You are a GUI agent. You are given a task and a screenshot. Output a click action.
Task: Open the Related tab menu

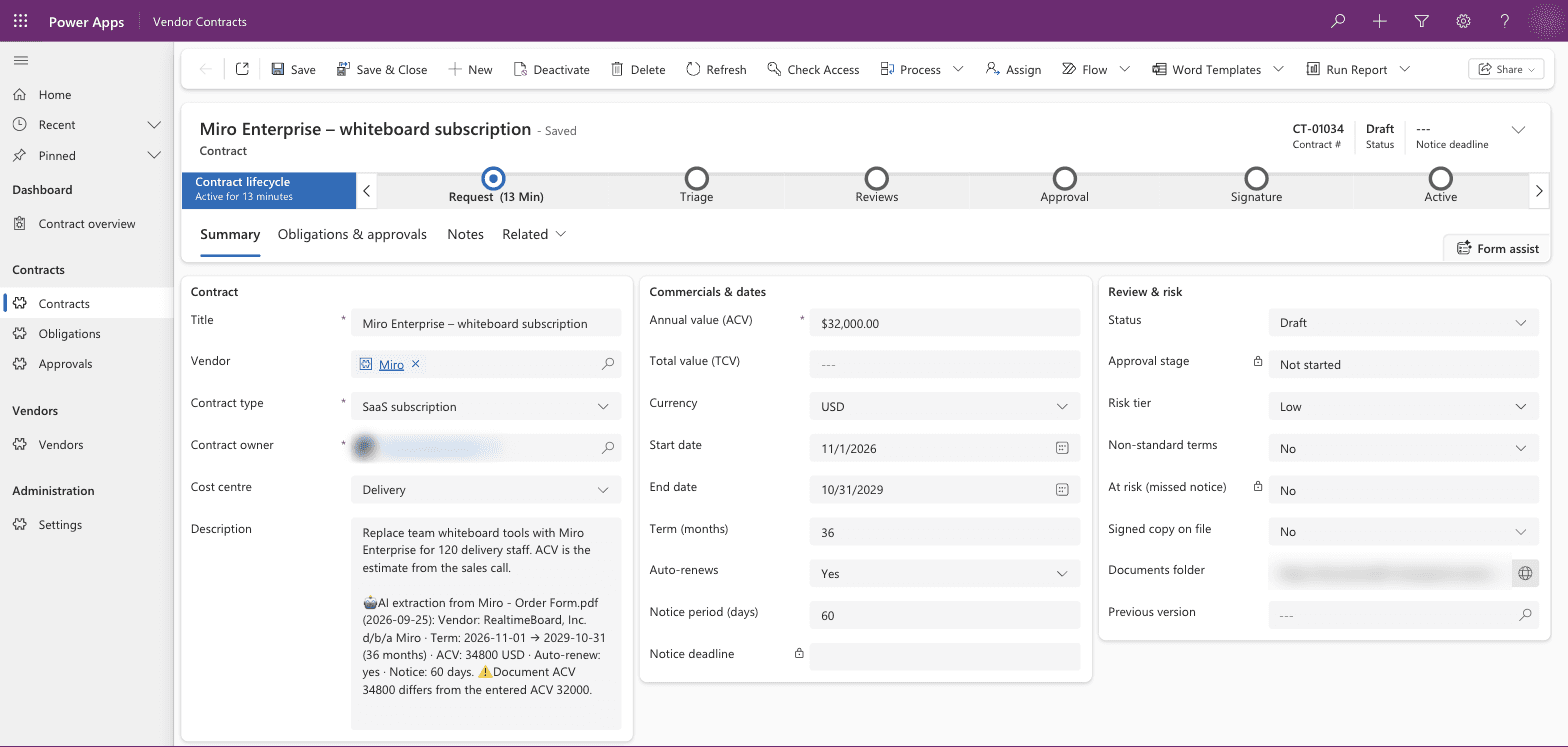pyautogui.click(x=534, y=234)
